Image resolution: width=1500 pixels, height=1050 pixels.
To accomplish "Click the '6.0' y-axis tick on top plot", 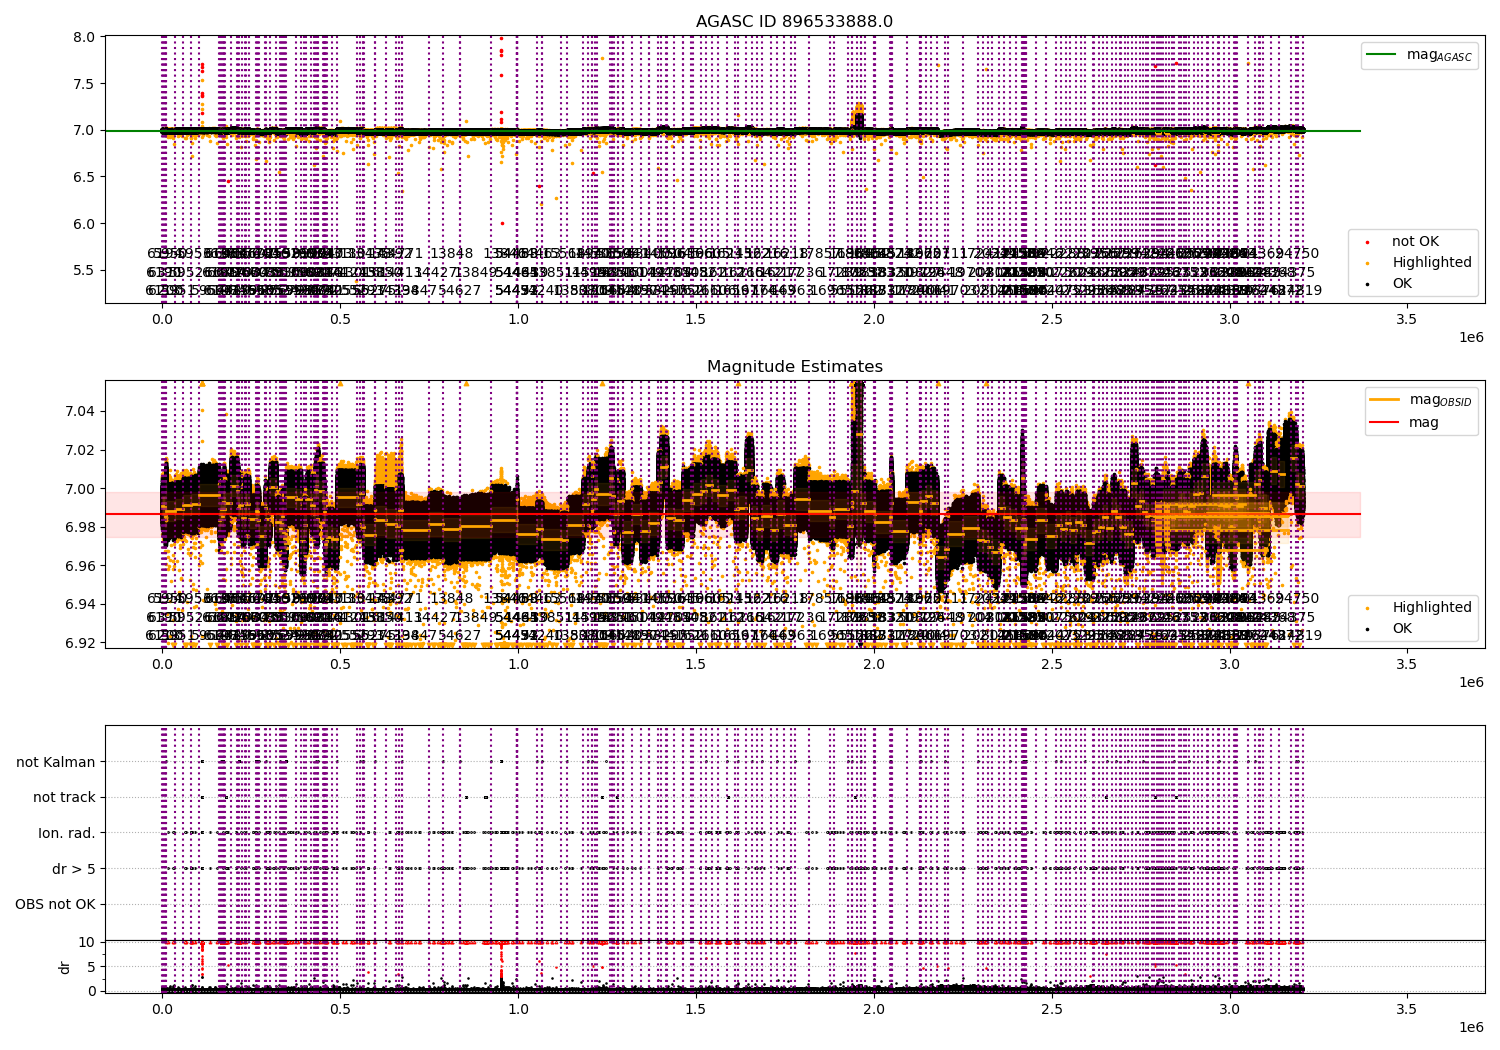I will coord(85,224).
